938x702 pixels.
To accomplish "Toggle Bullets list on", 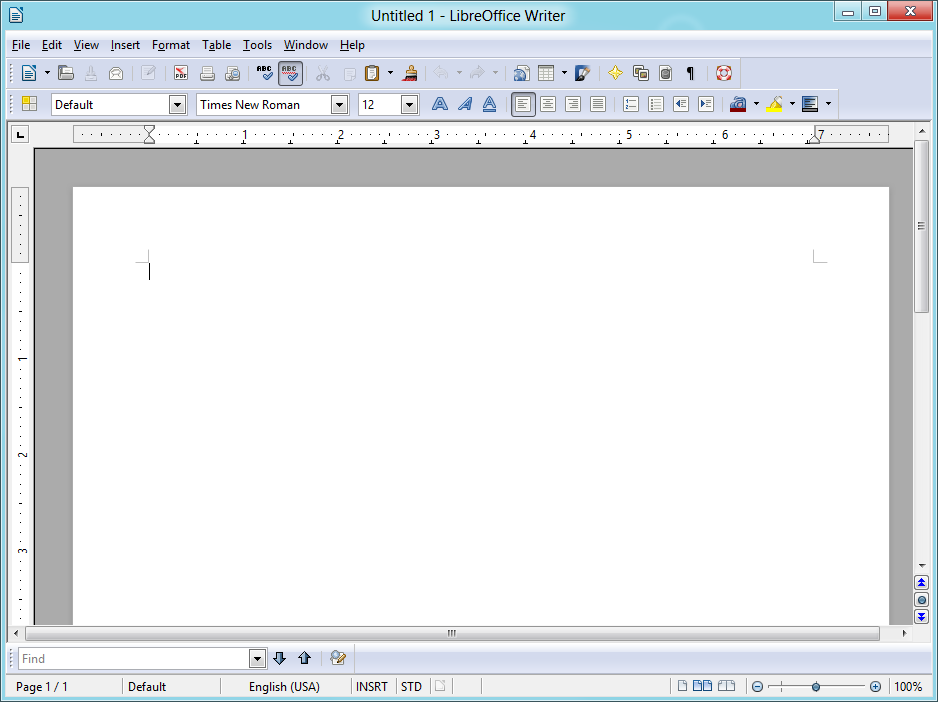I will coord(656,104).
